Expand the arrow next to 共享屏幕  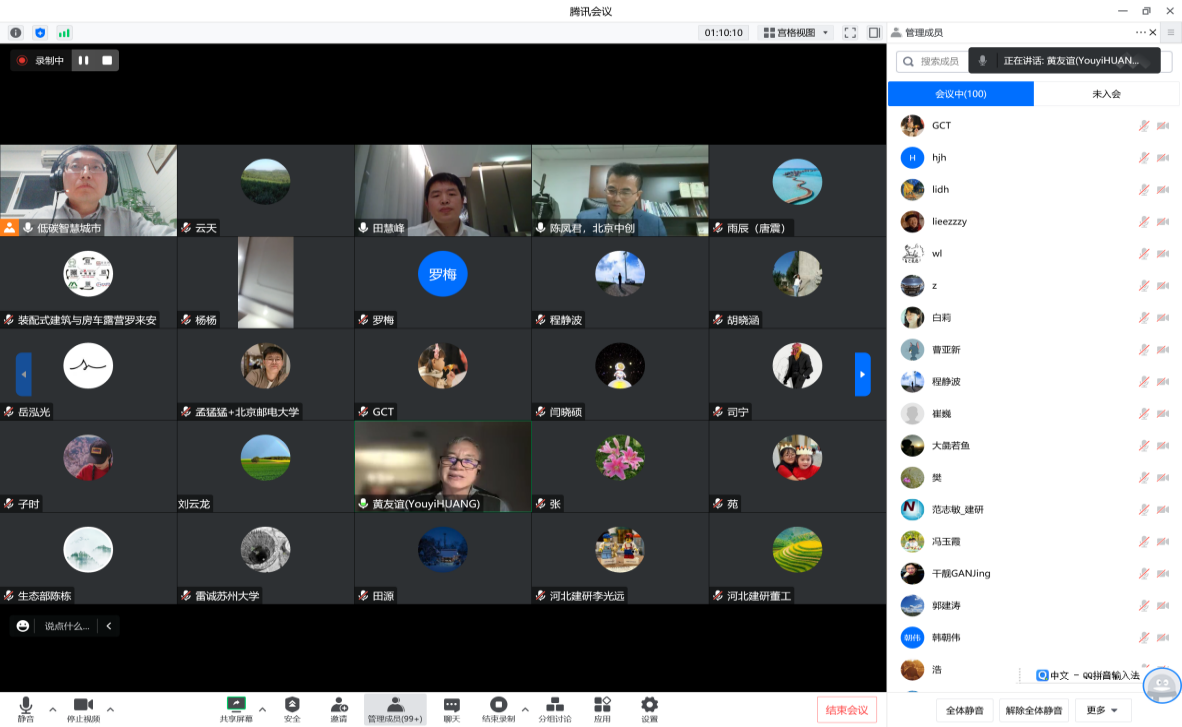(263, 709)
